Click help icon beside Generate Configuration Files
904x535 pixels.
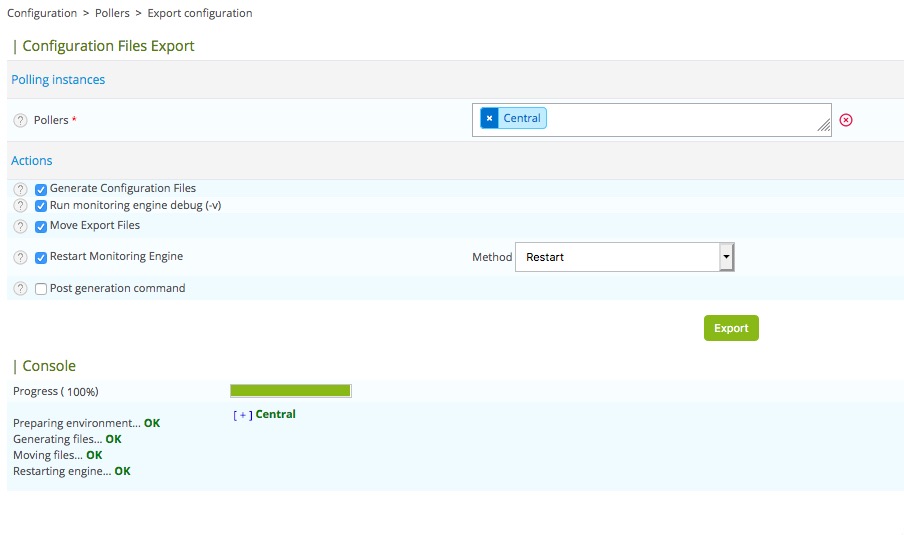(x=20, y=189)
